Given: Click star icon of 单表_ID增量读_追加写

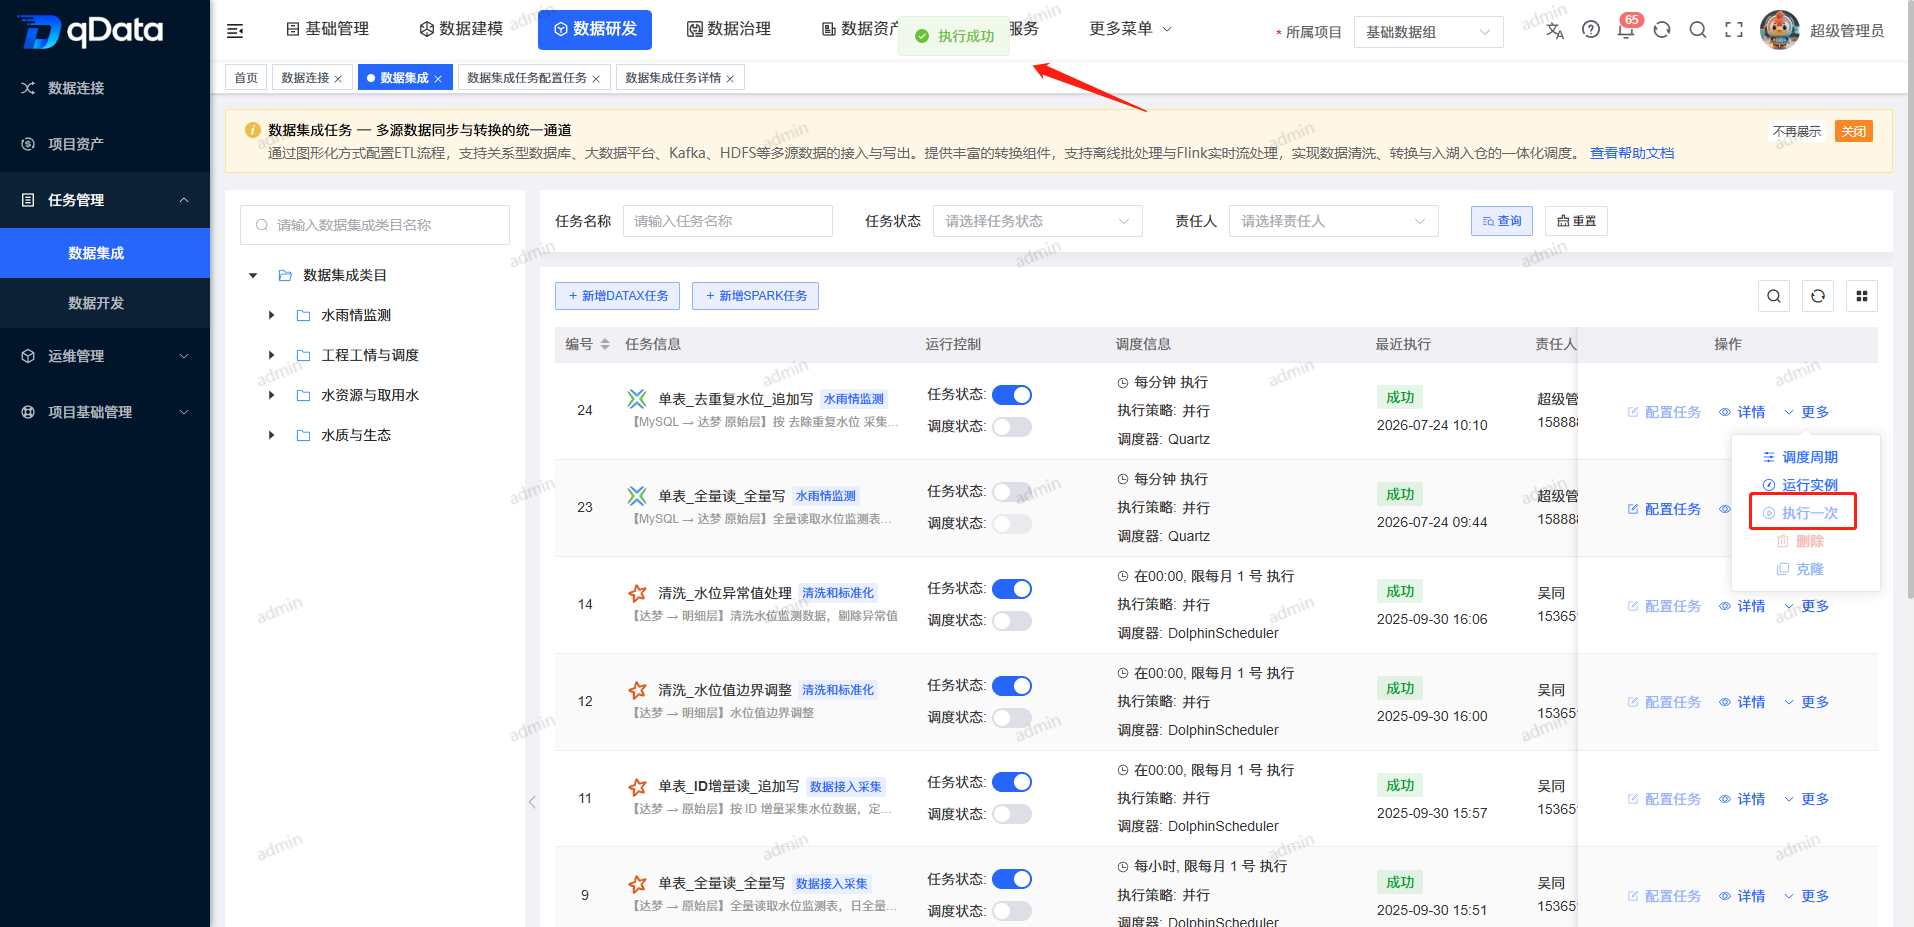Looking at the screenshot, I should (637, 787).
